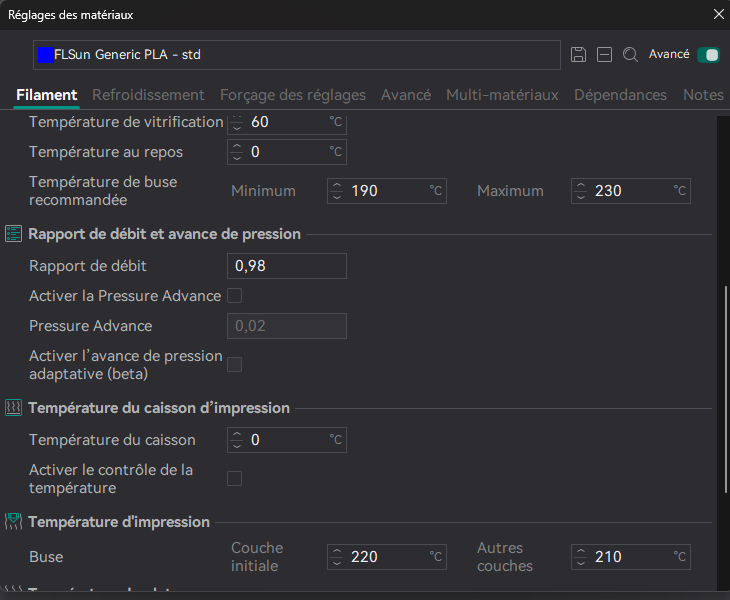Click the Maximum nozzle temperature 230 field

click(631, 191)
